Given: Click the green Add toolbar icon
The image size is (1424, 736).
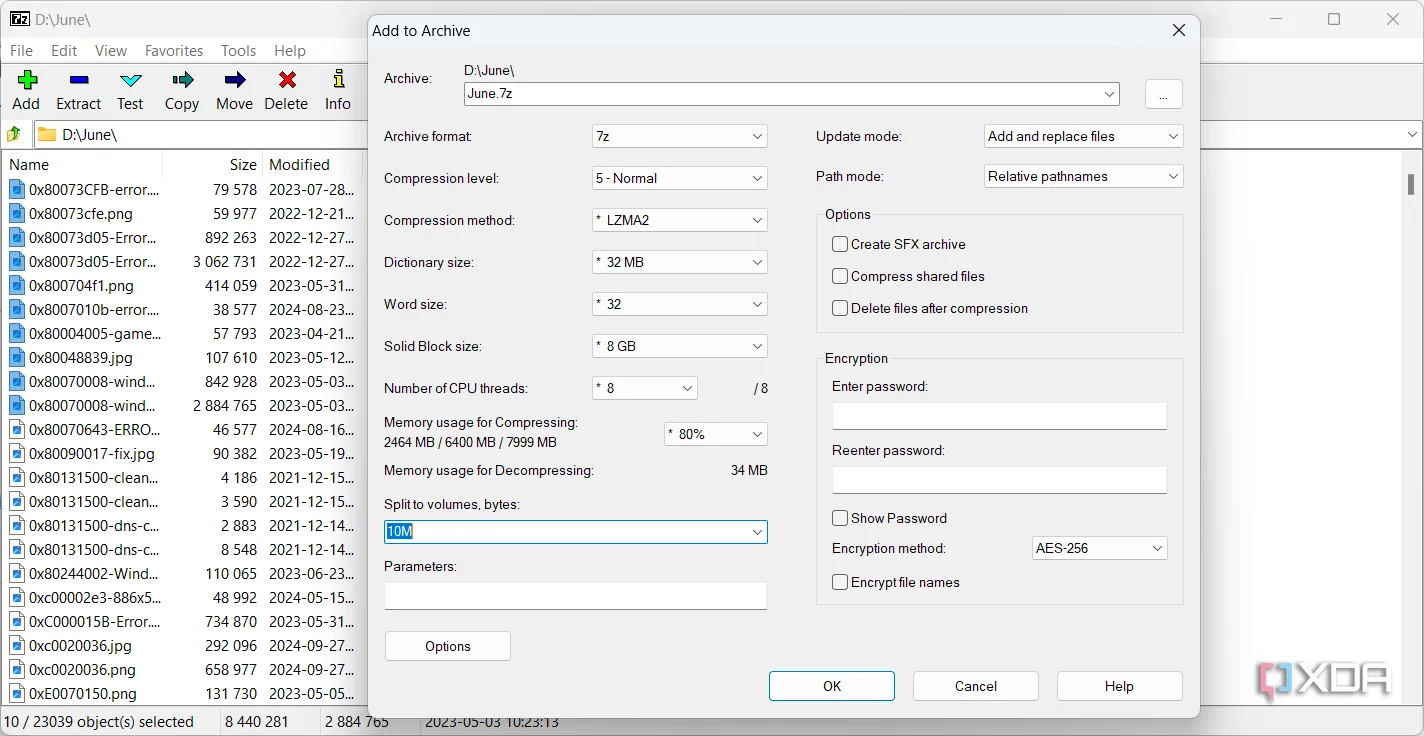Looking at the screenshot, I should coord(26,81).
